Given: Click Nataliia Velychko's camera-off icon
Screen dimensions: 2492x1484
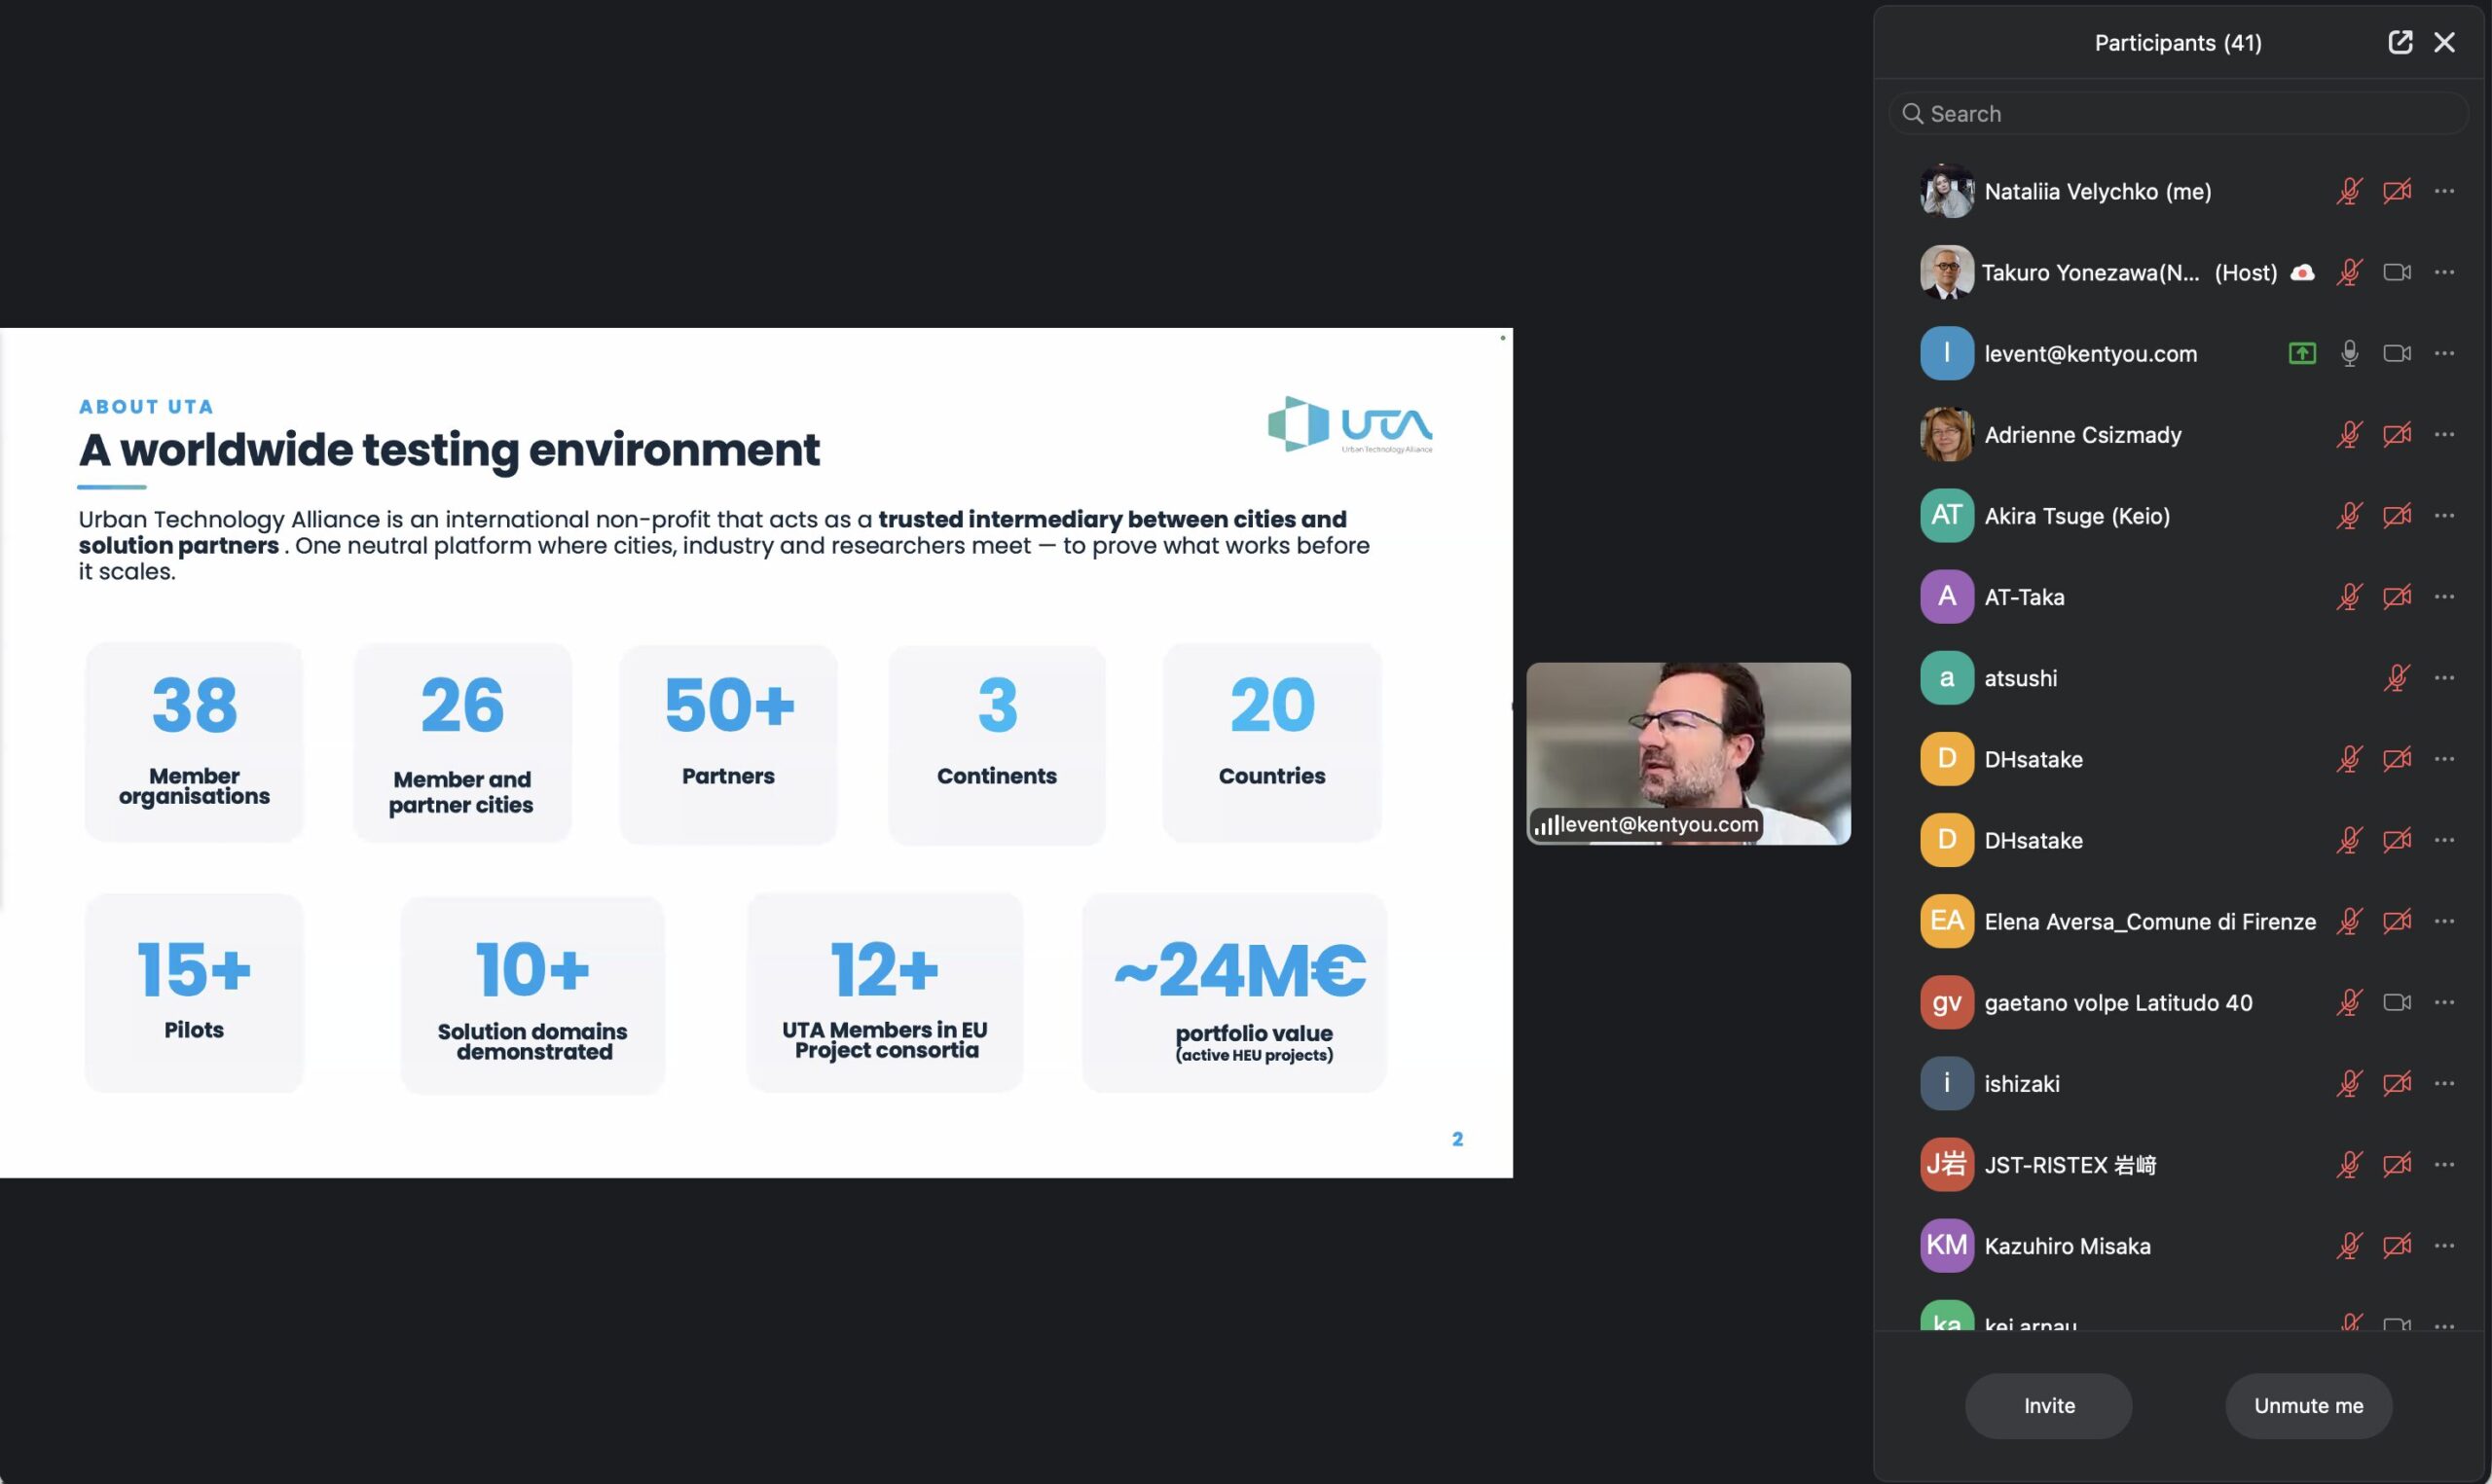Looking at the screenshot, I should 2397,190.
